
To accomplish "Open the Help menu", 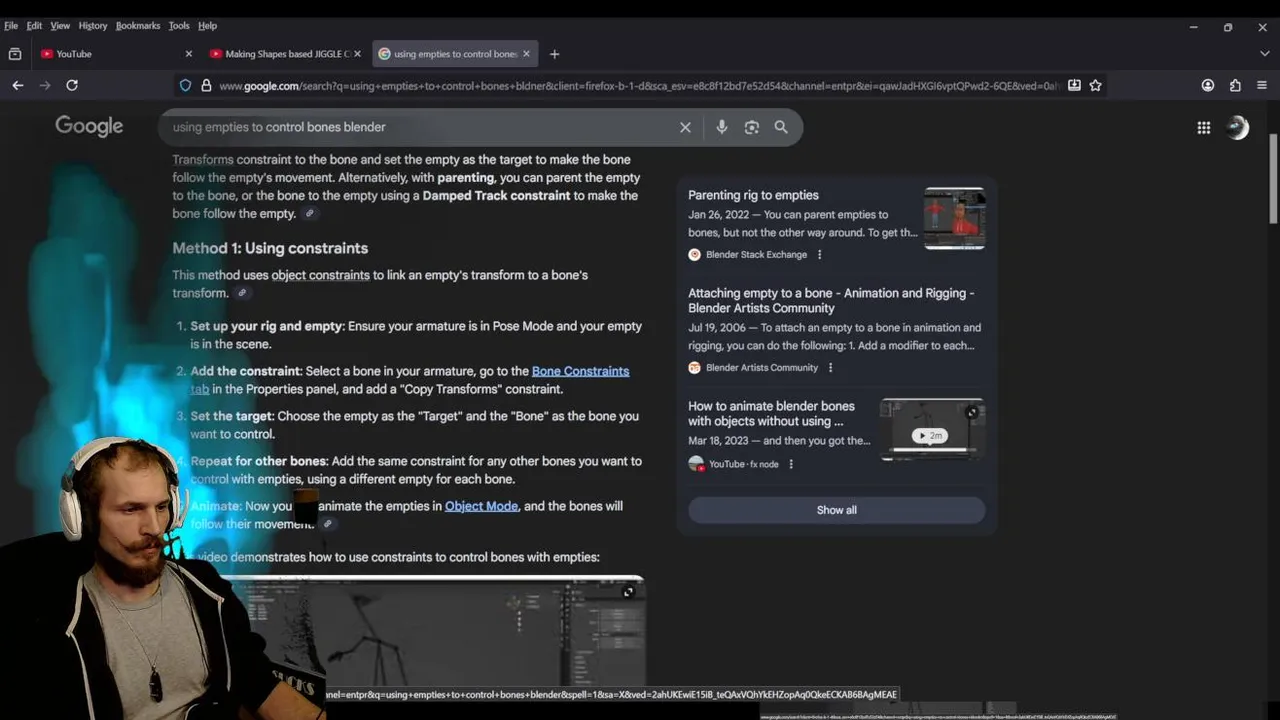I will point(207,26).
